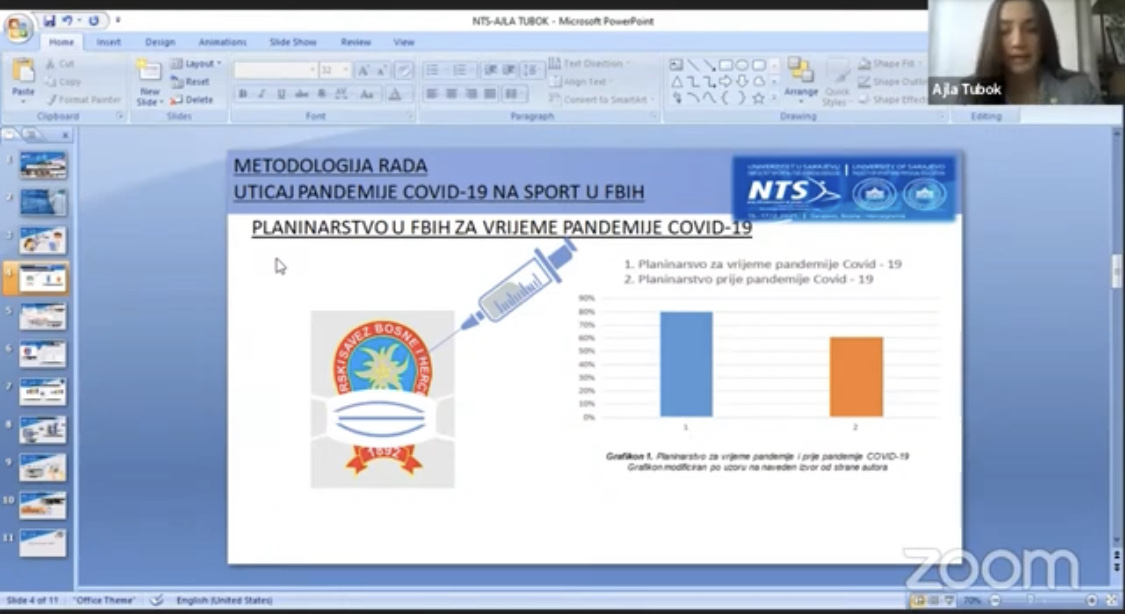Save the presentation from Quick Access toolbar
Screen dimensions: 1125x614
(50, 20)
